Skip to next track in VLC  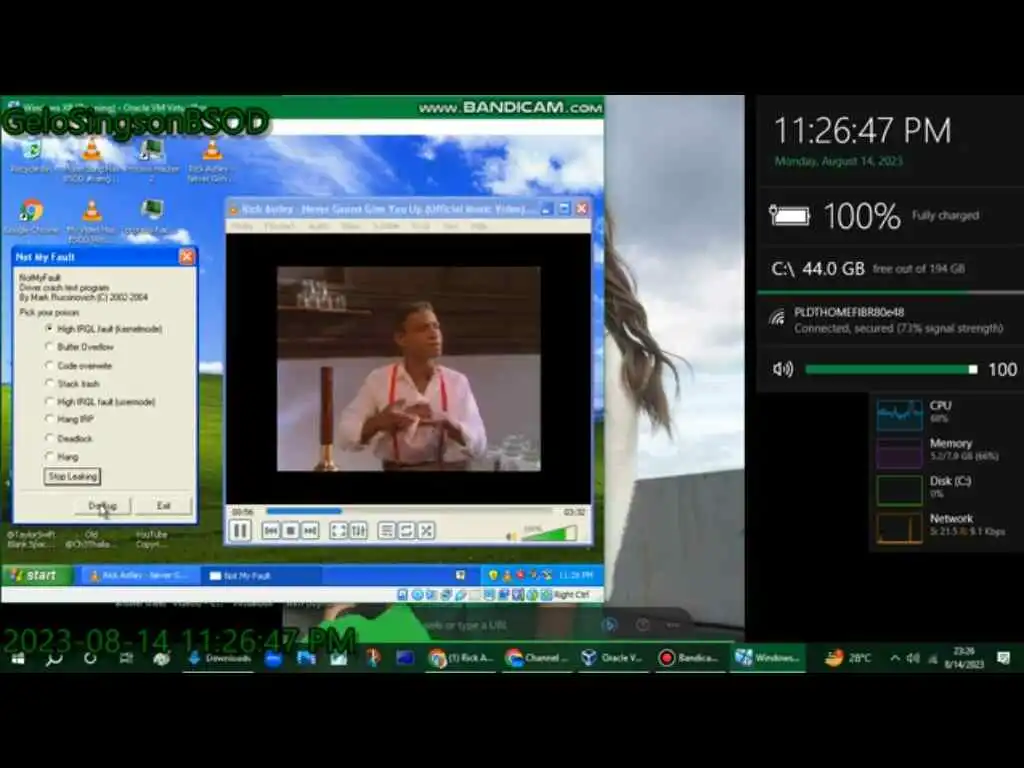(310, 531)
